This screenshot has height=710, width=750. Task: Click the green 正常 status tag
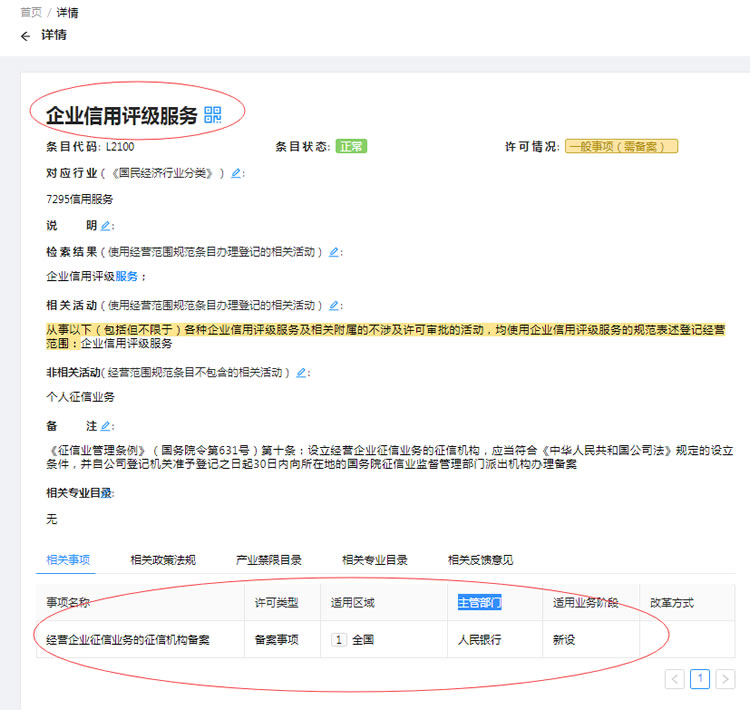(351, 146)
